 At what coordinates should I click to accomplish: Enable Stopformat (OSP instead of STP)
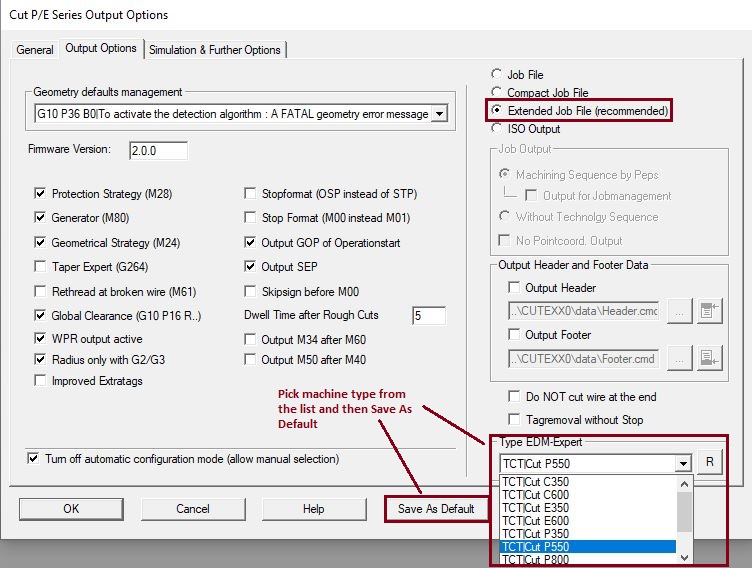pos(250,194)
